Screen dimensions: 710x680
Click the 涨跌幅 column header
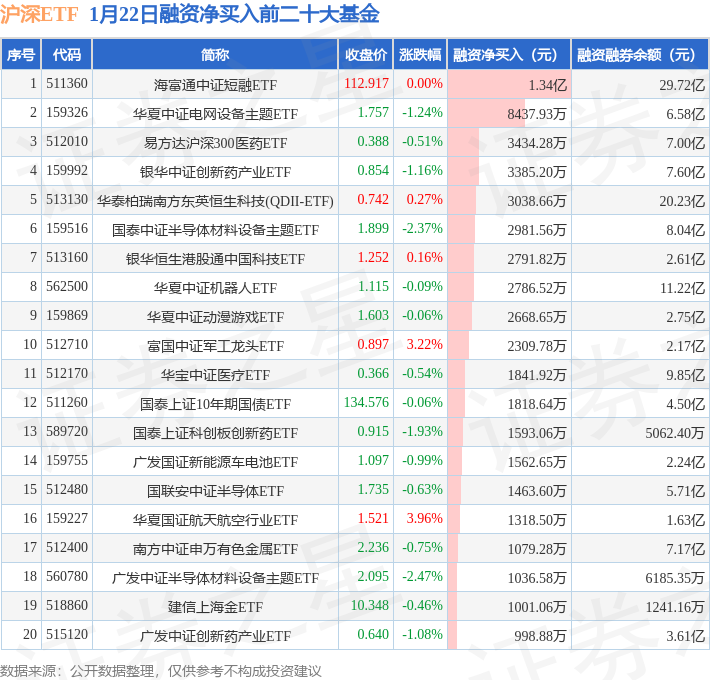click(x=420, y=55)
